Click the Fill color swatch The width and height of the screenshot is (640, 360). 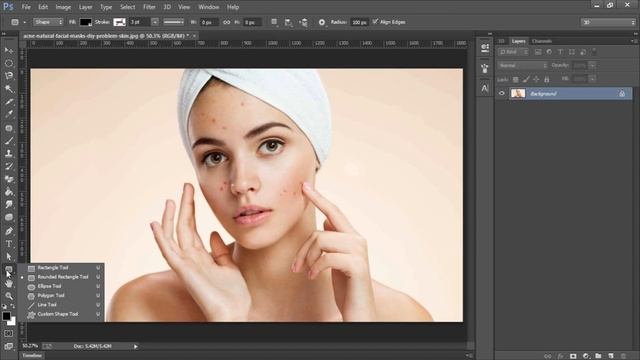click(85, 22)
